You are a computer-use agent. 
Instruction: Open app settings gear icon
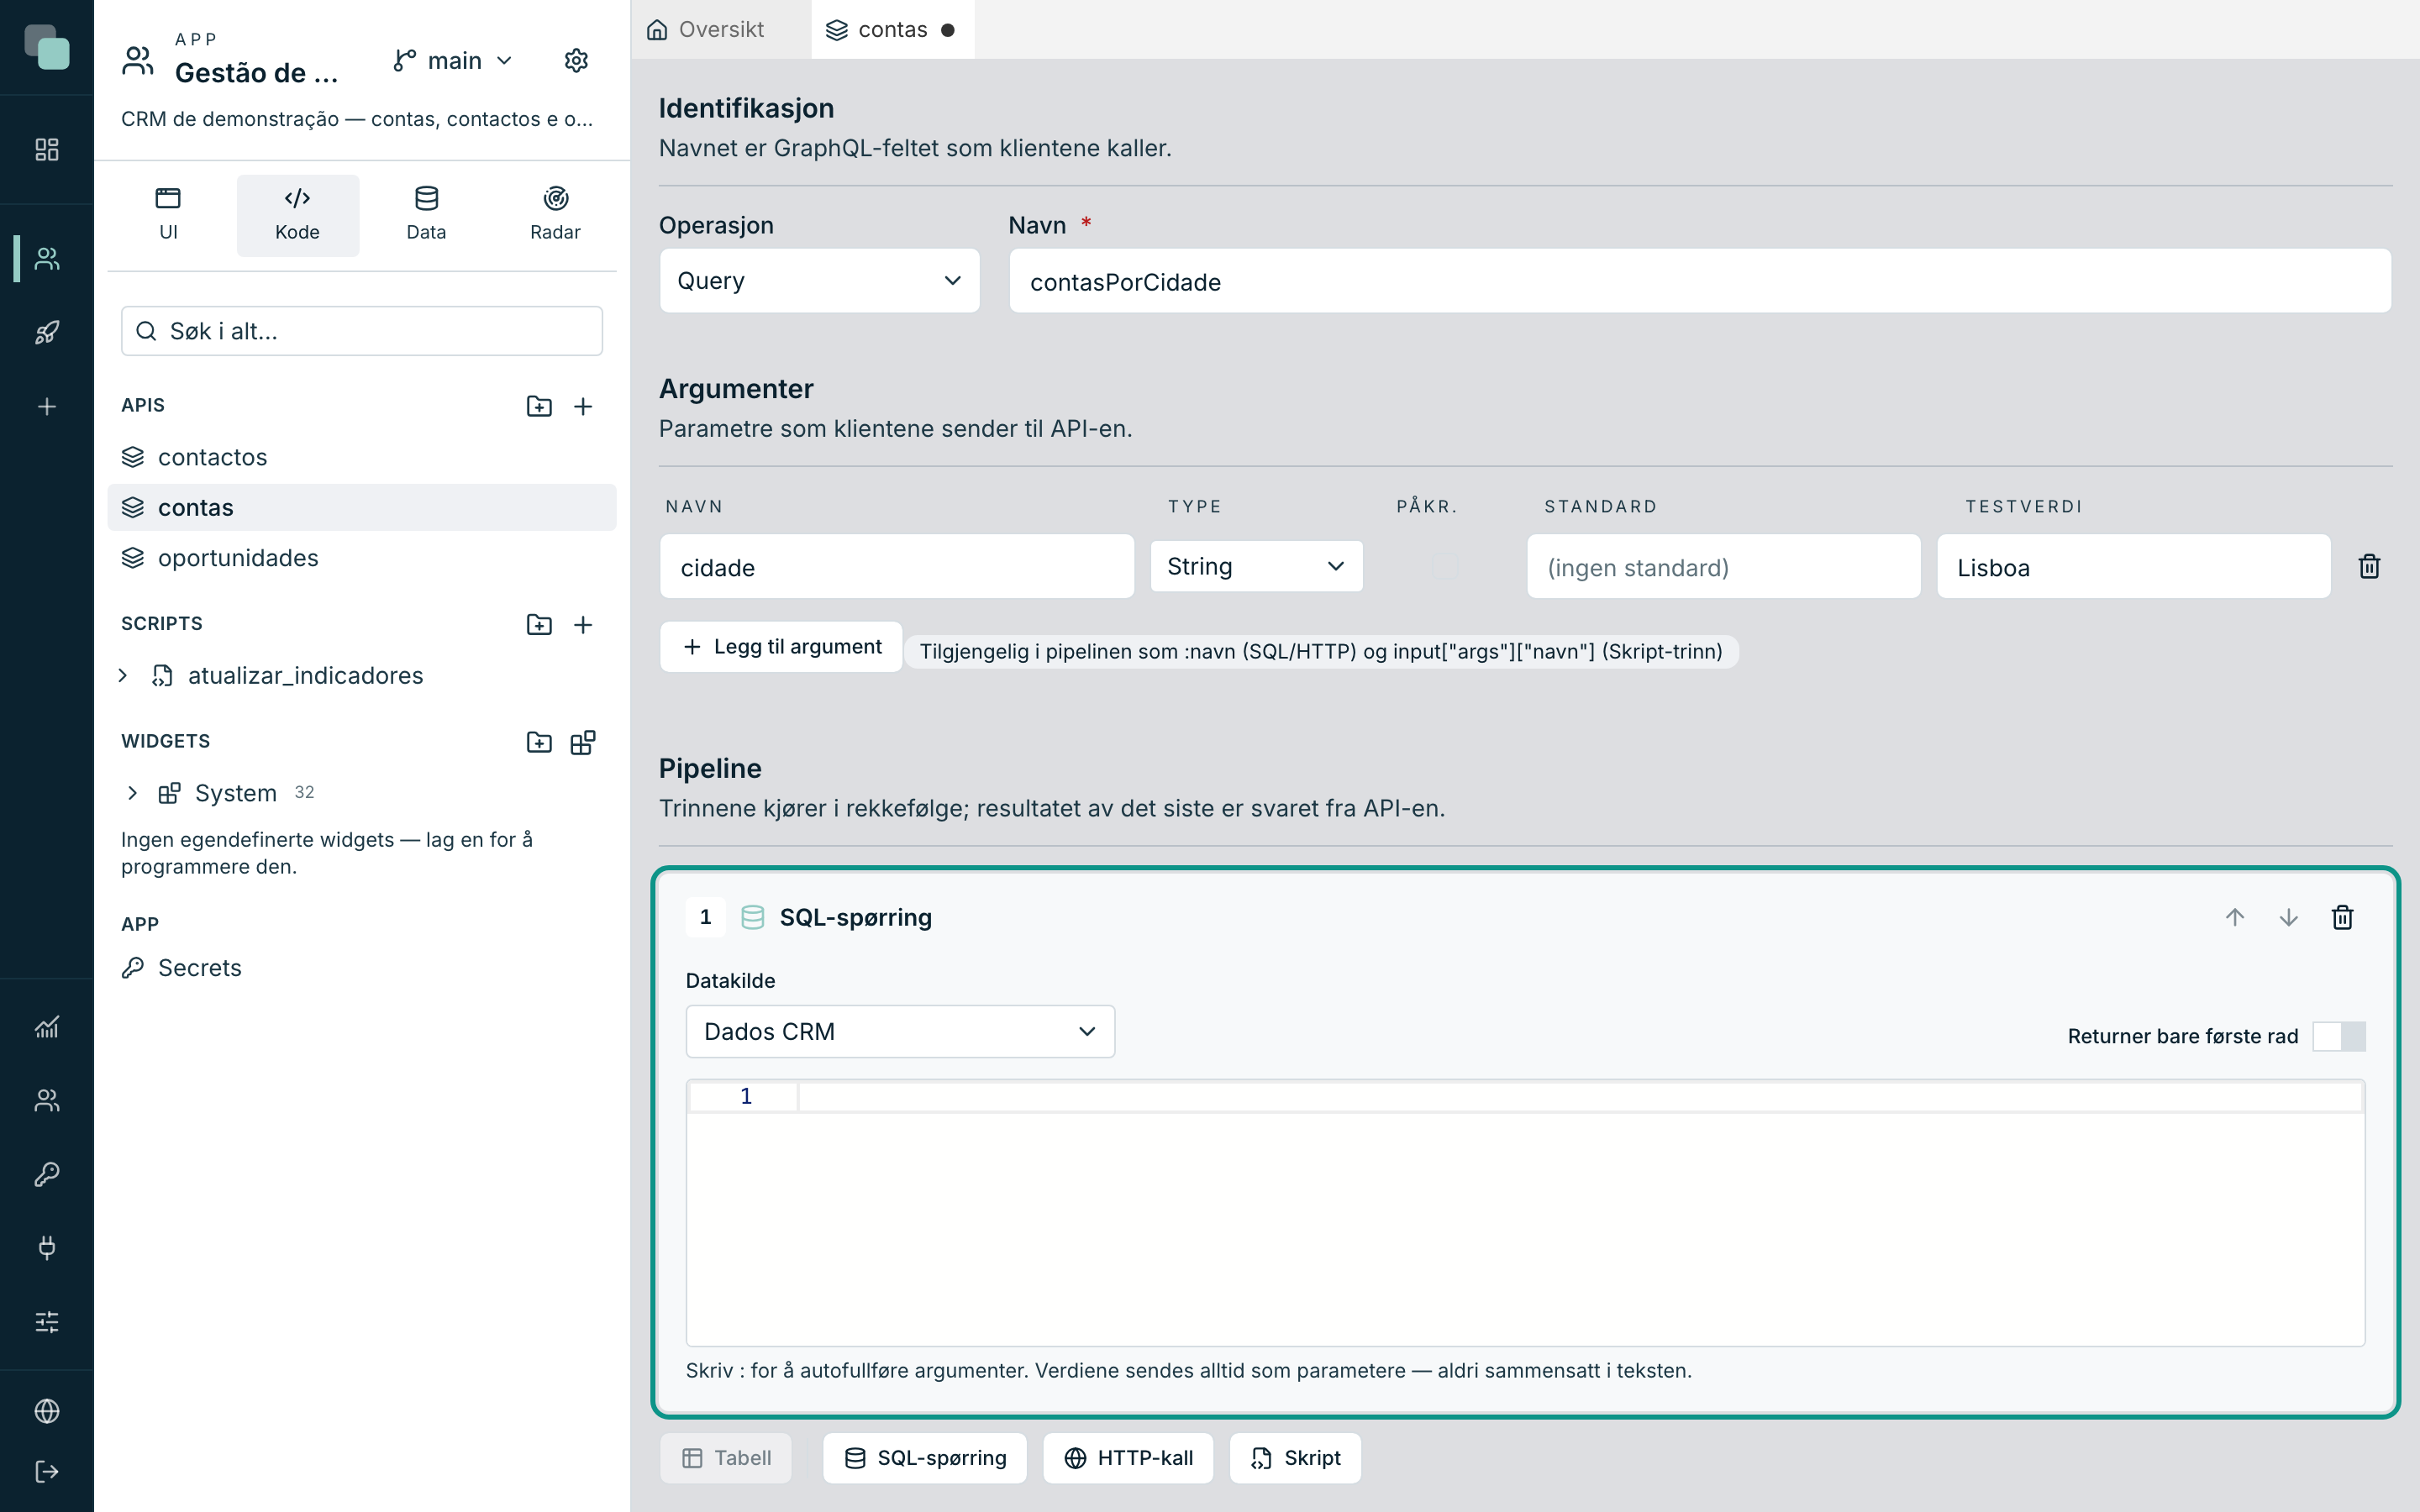(x=576, y=61)
